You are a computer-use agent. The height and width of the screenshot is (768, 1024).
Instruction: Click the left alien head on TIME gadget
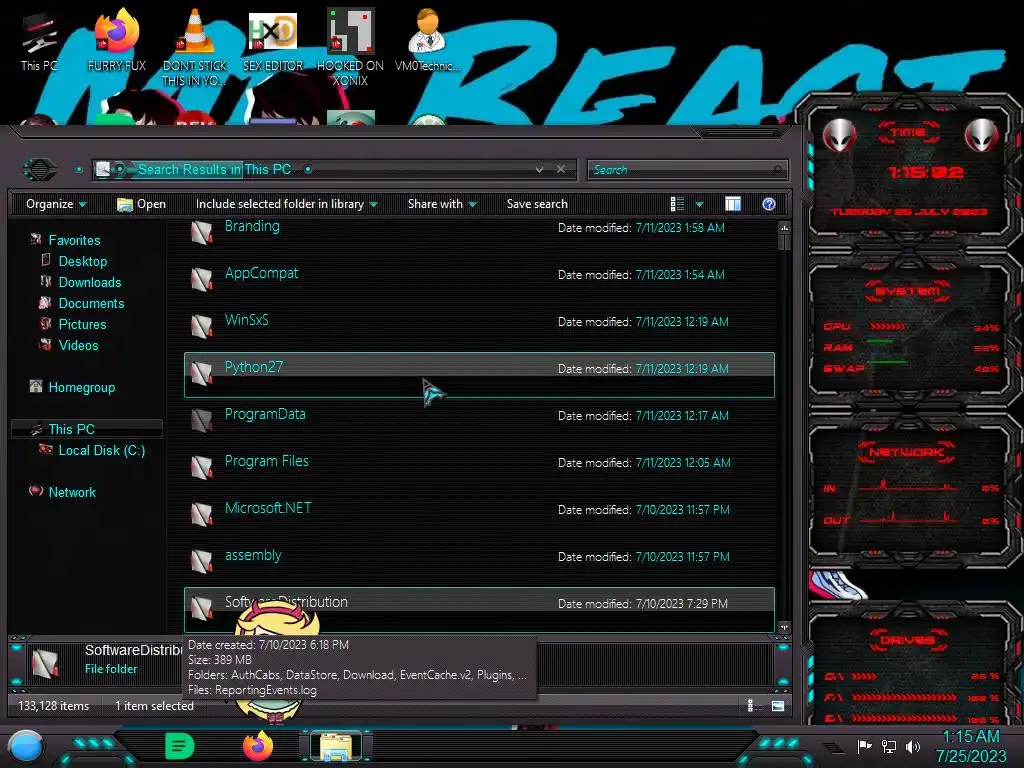839,136
